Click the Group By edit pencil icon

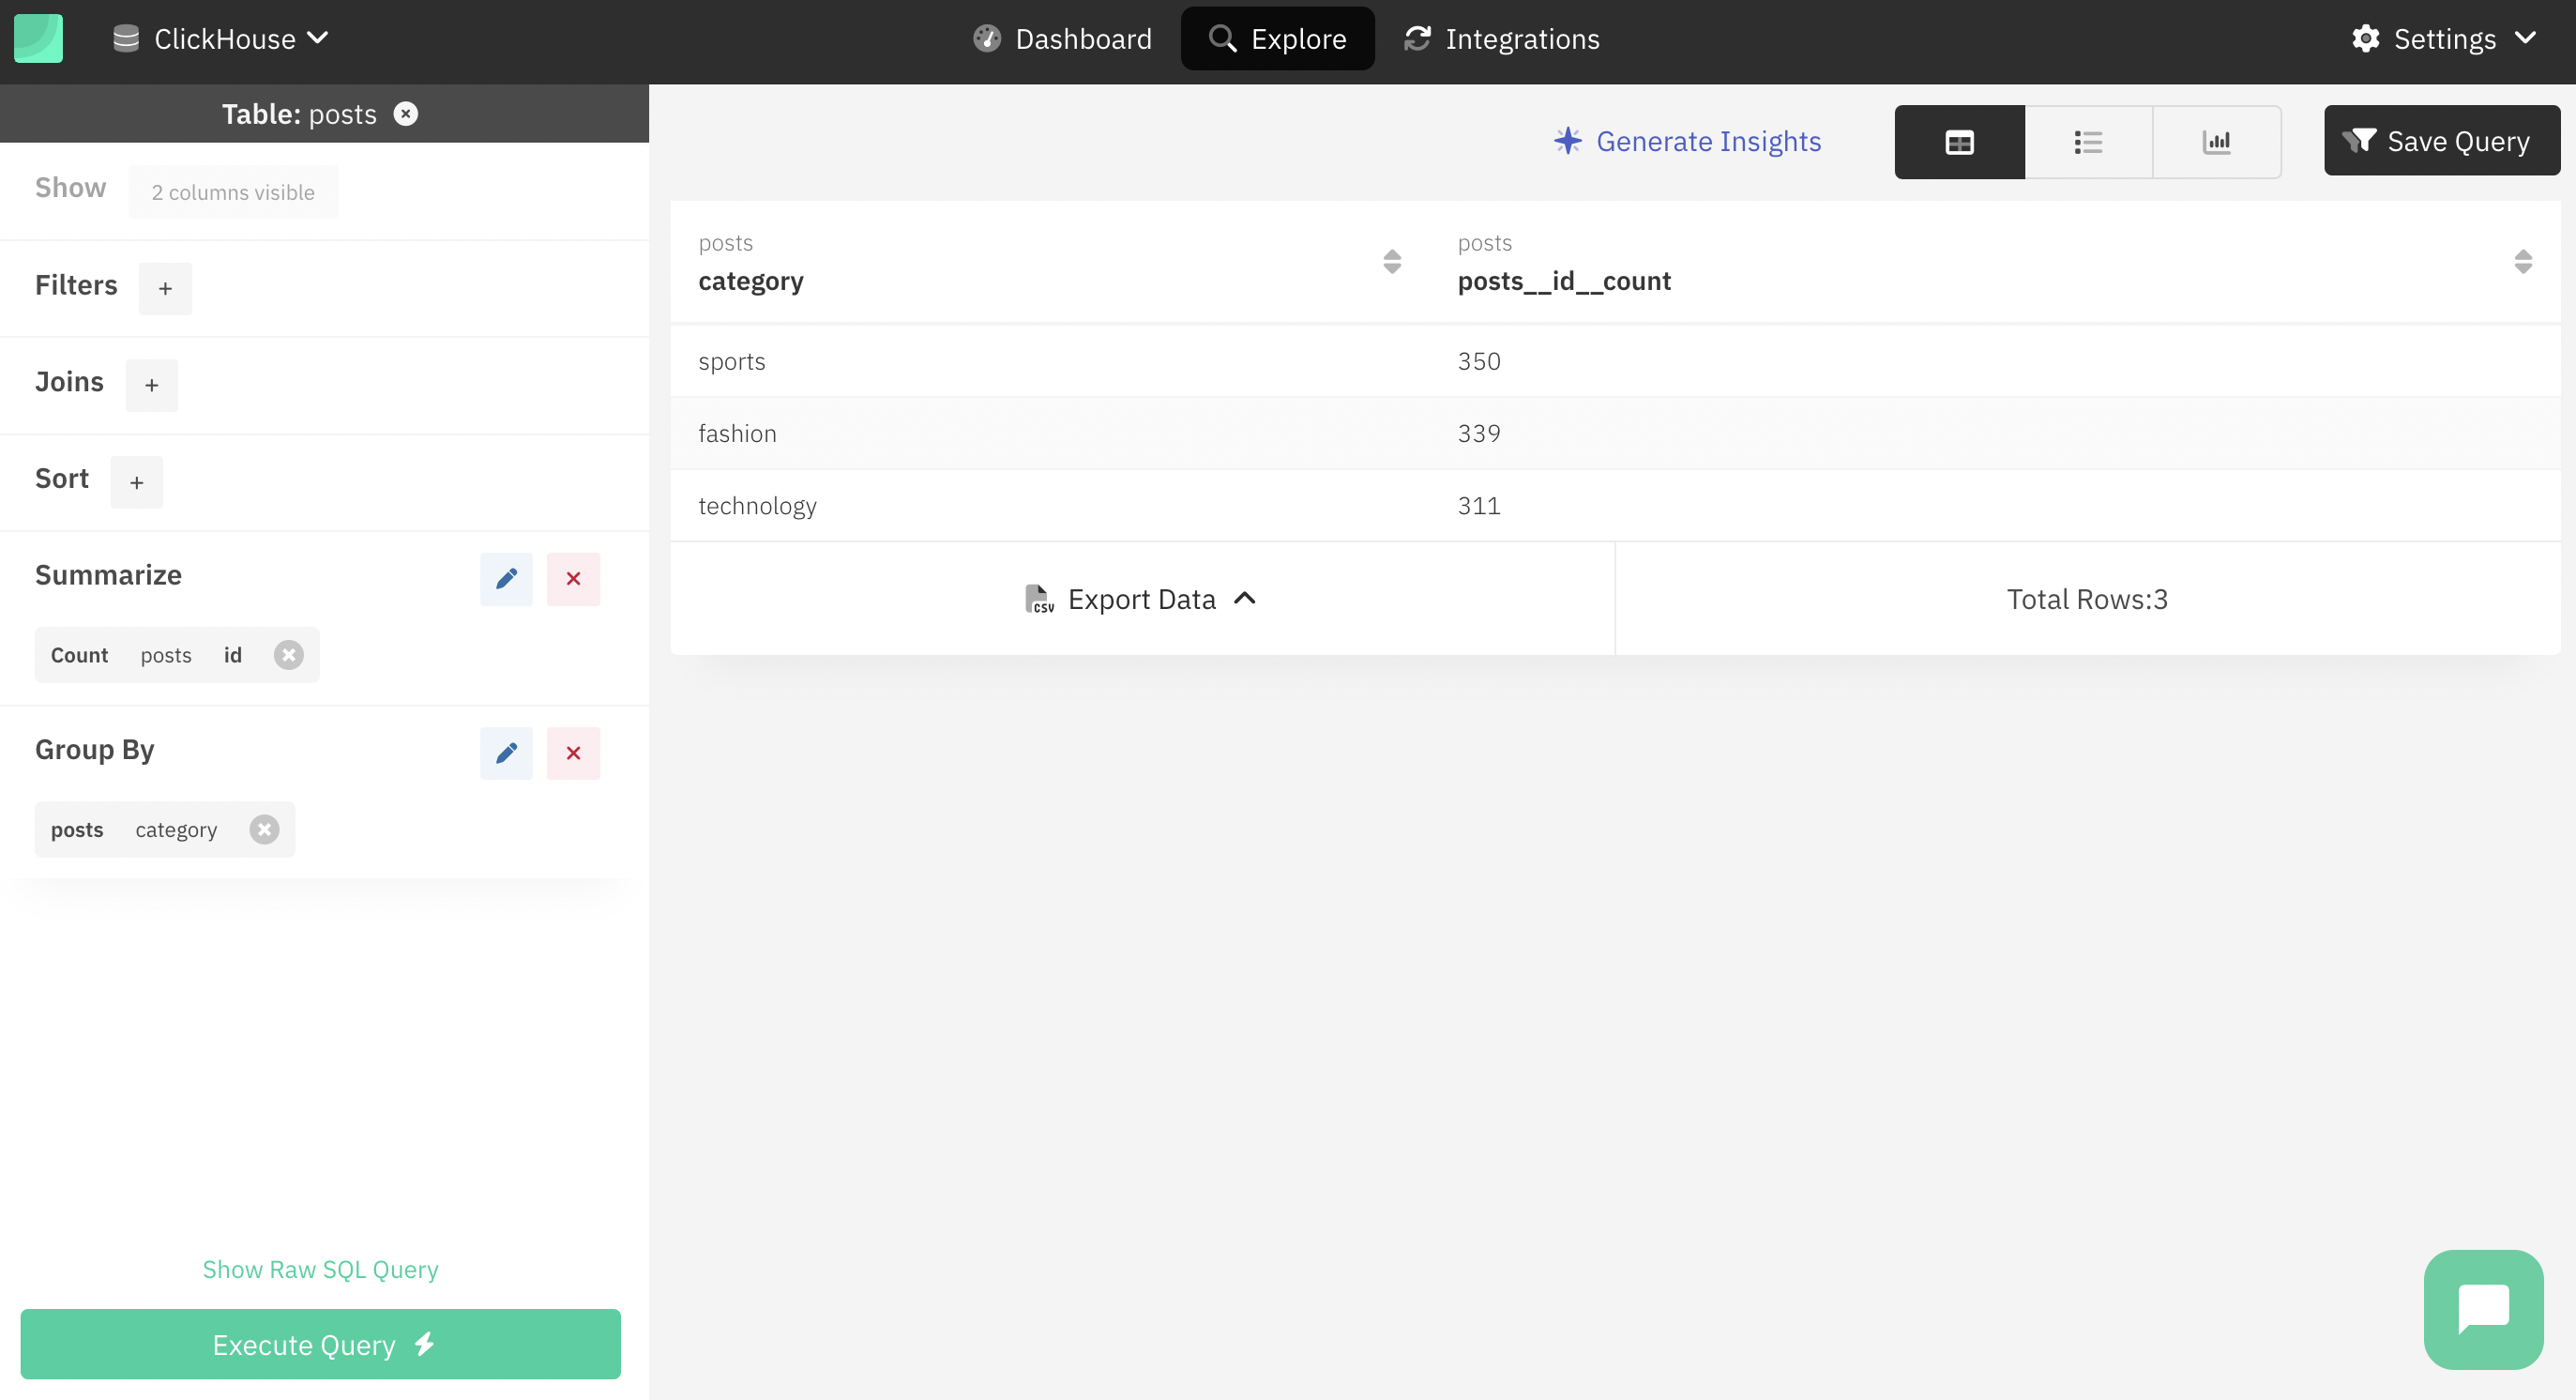[x=507, y=752]
